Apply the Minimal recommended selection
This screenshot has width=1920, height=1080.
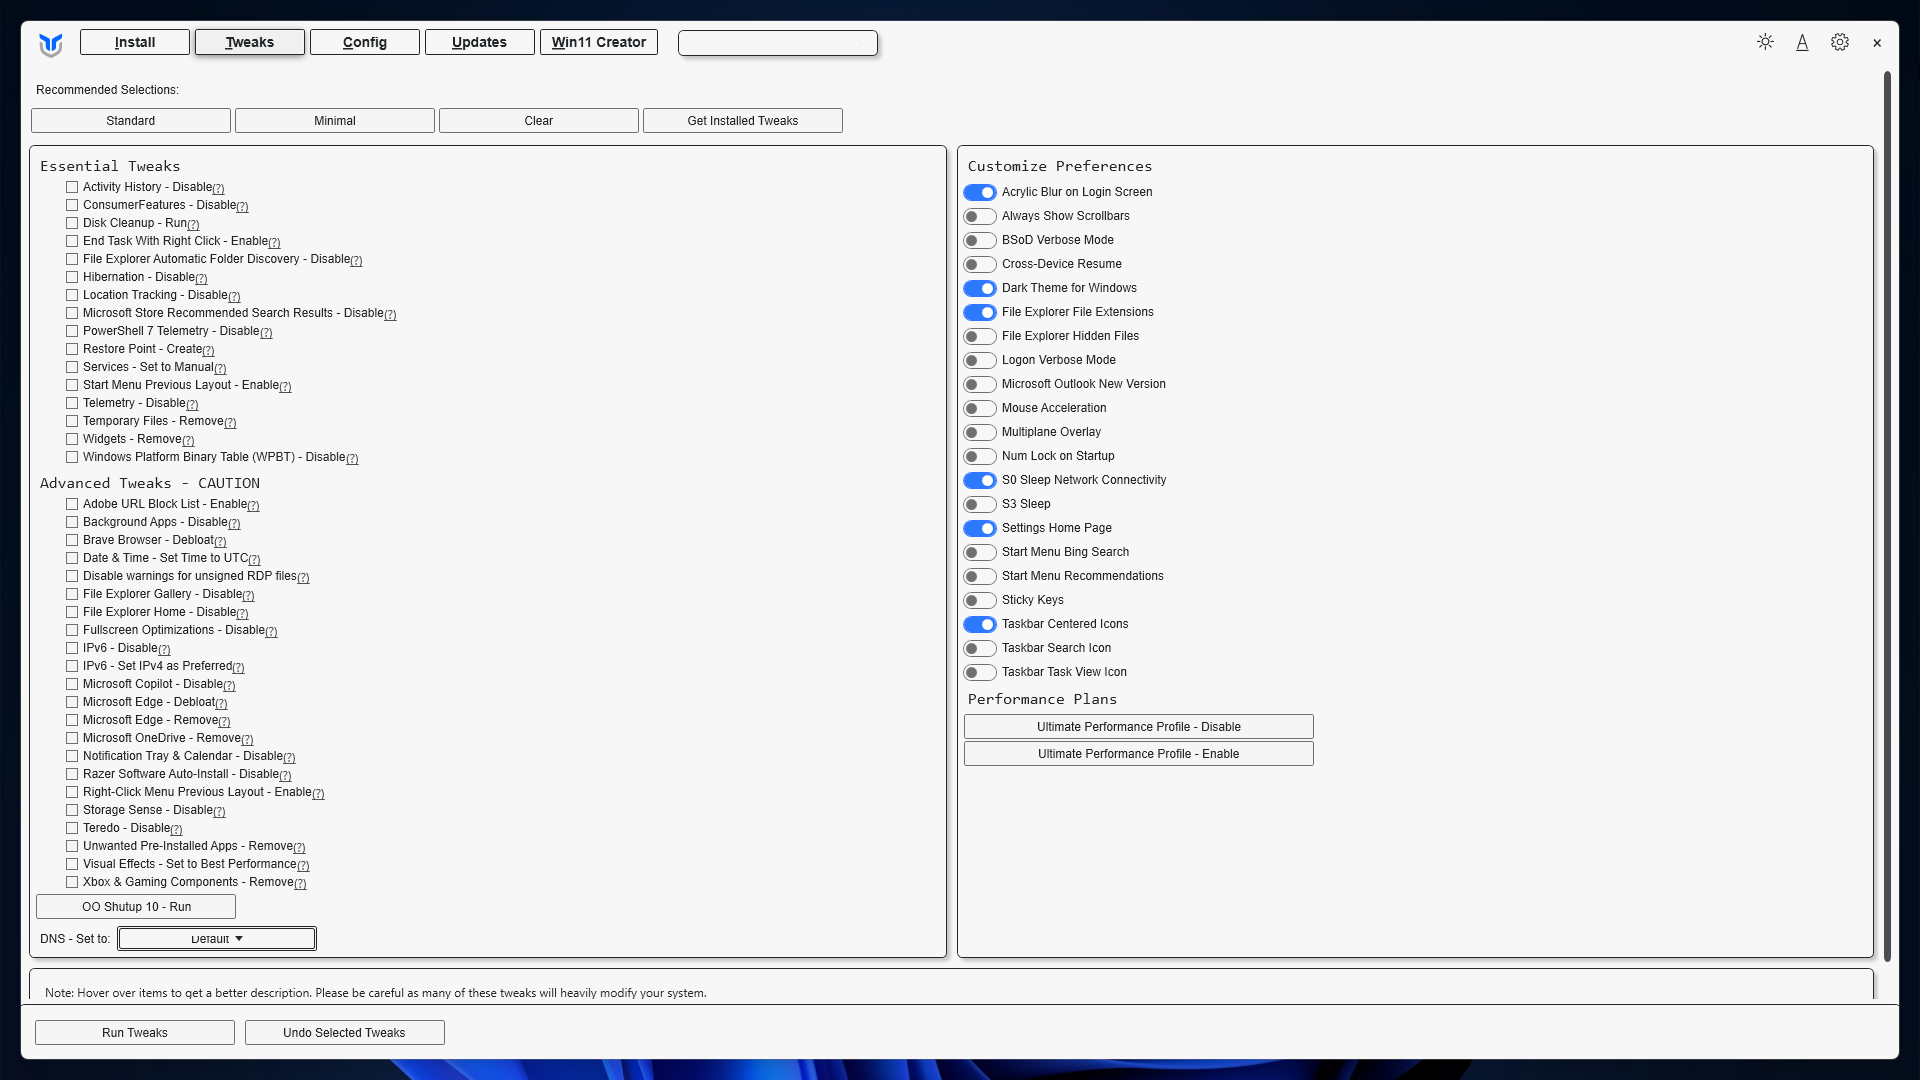coord(335,121)
